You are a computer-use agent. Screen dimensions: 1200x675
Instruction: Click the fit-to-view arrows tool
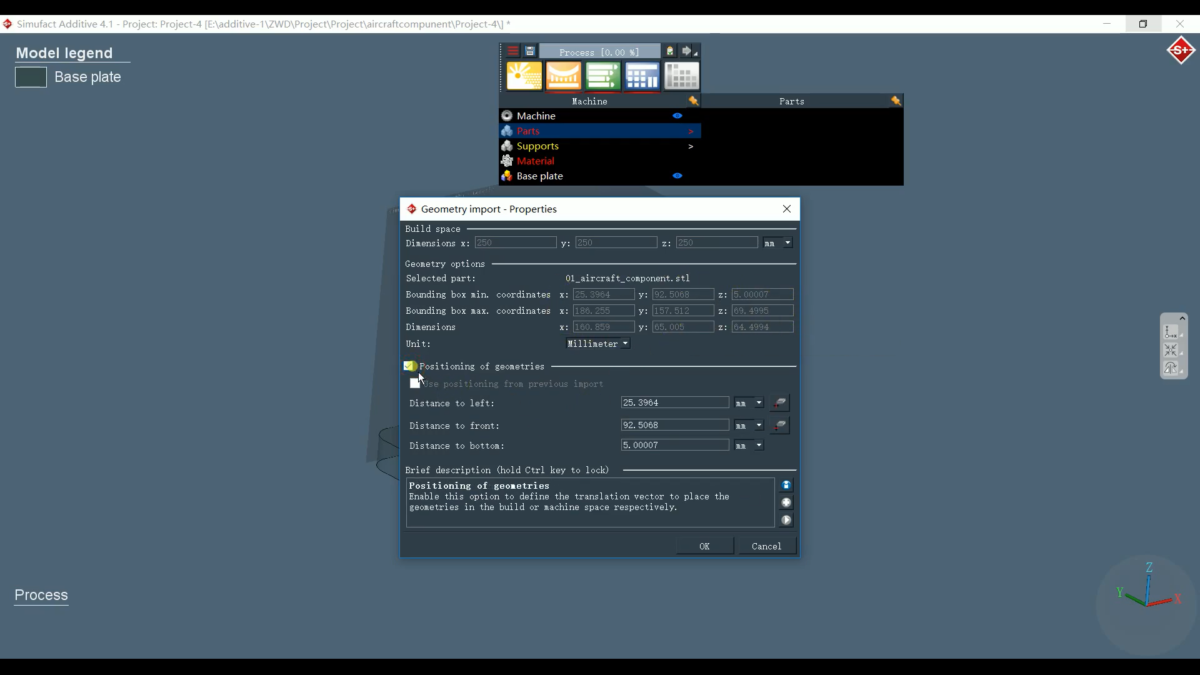pyautogui.click(x=1171, y=350)
